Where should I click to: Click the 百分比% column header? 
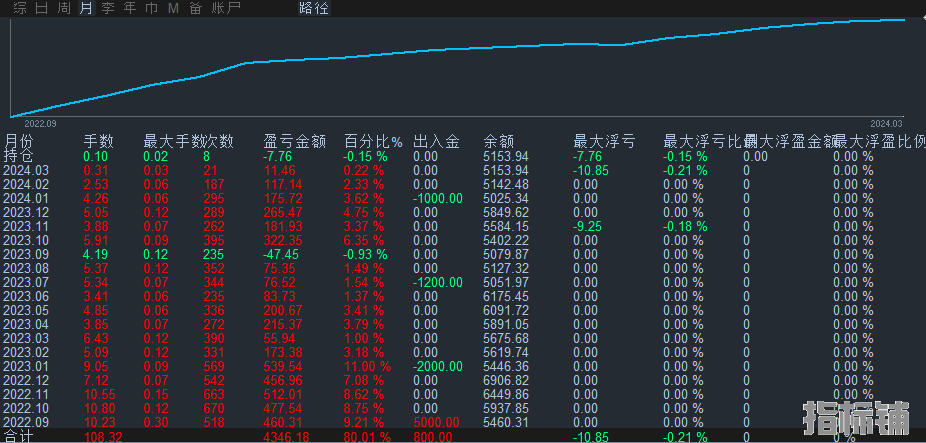(373, 142)
